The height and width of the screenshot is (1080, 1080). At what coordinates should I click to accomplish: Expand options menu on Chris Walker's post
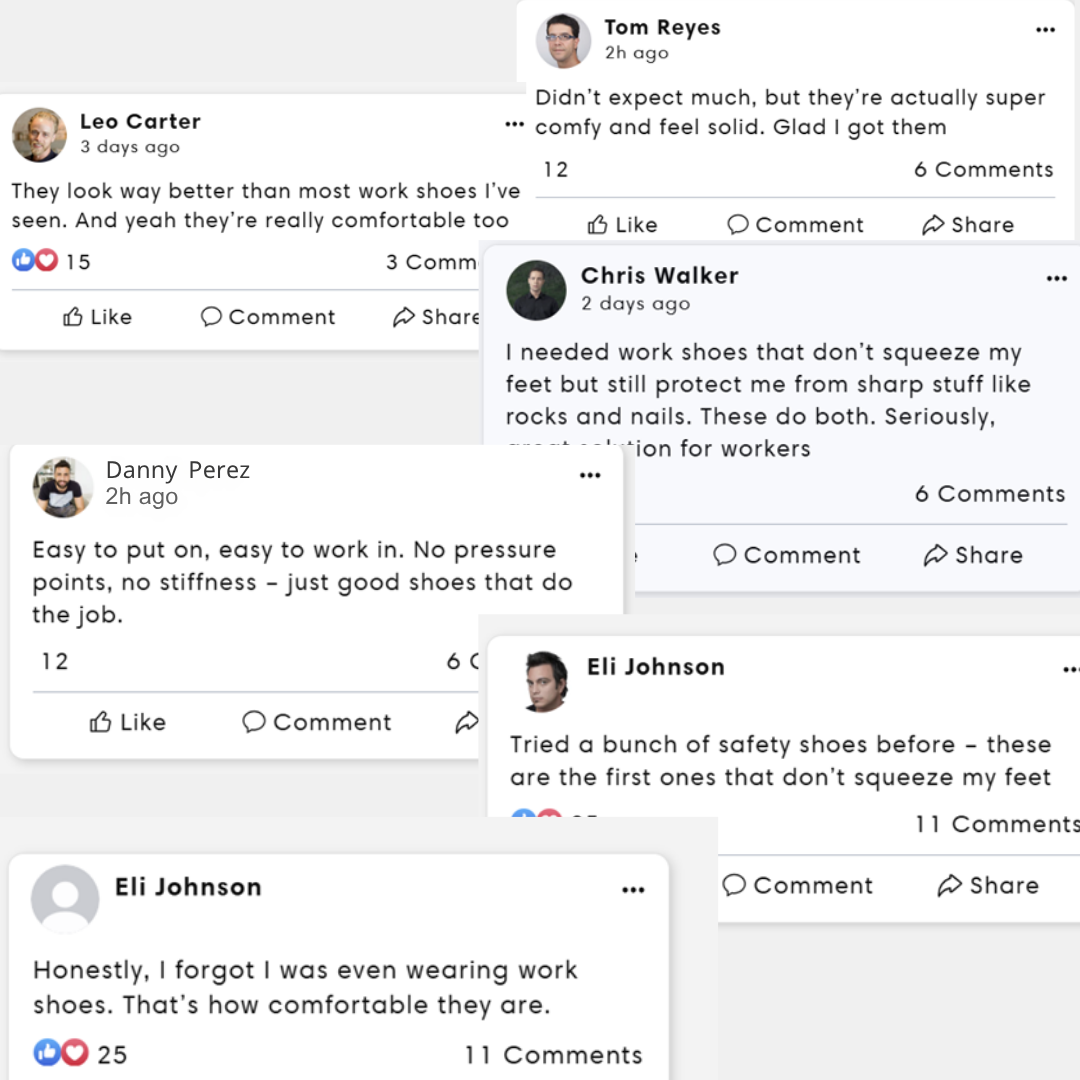pos(1056,279)
